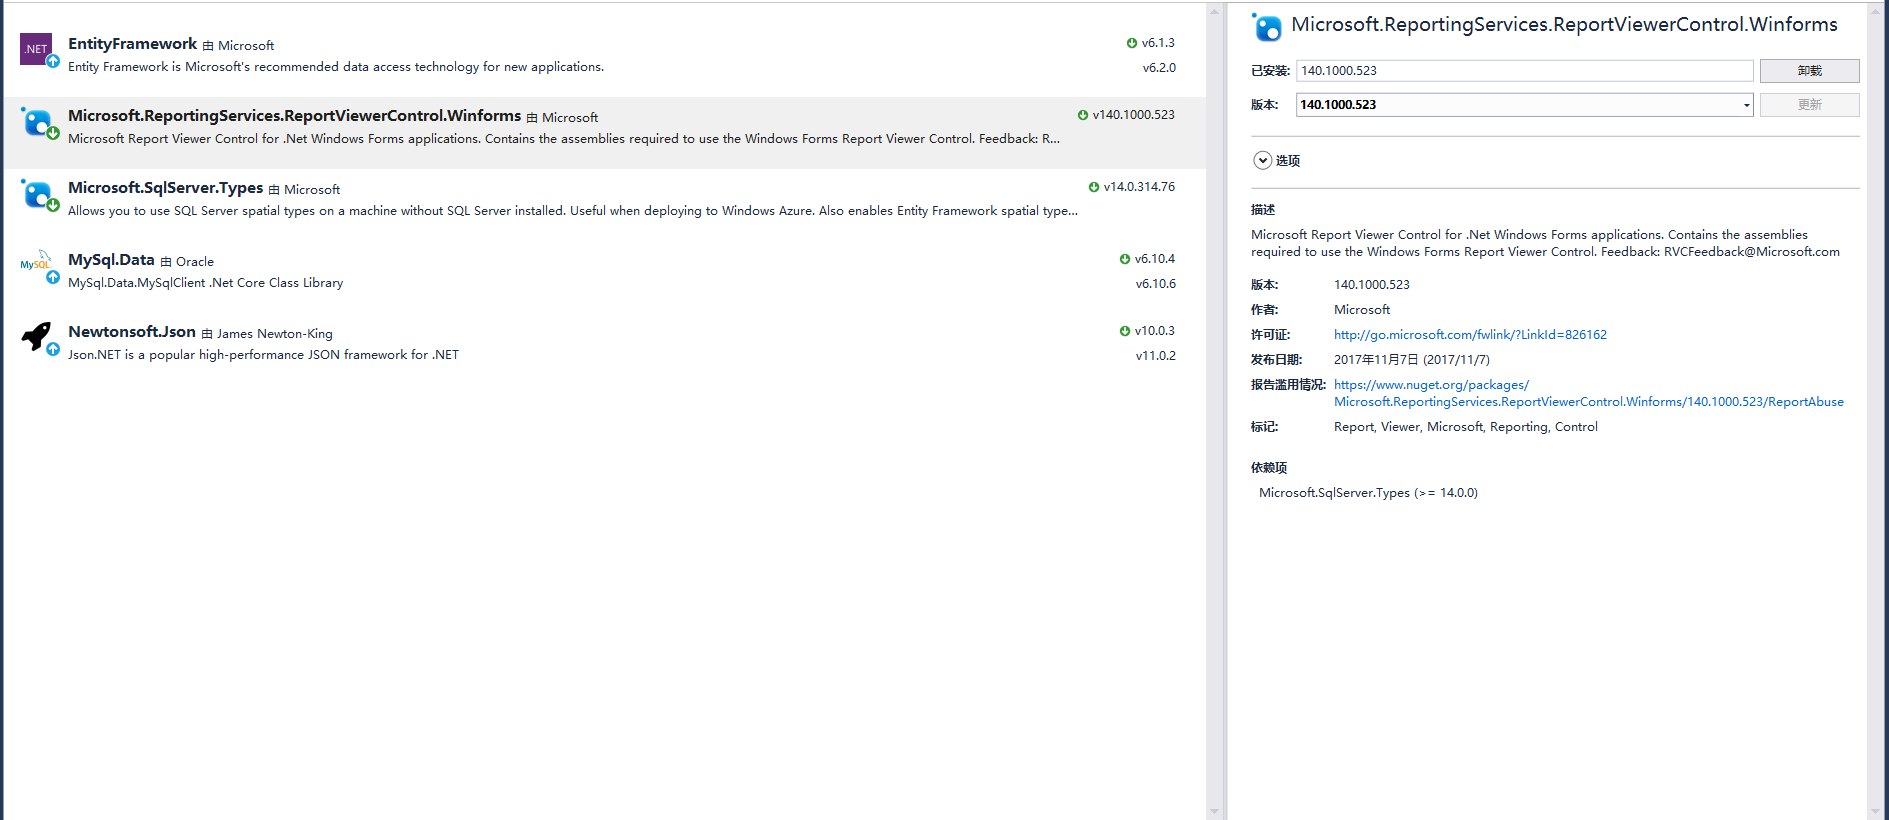Click the 更新 update button
This screenshot has width=1889, height=820.
point(1809,105)
